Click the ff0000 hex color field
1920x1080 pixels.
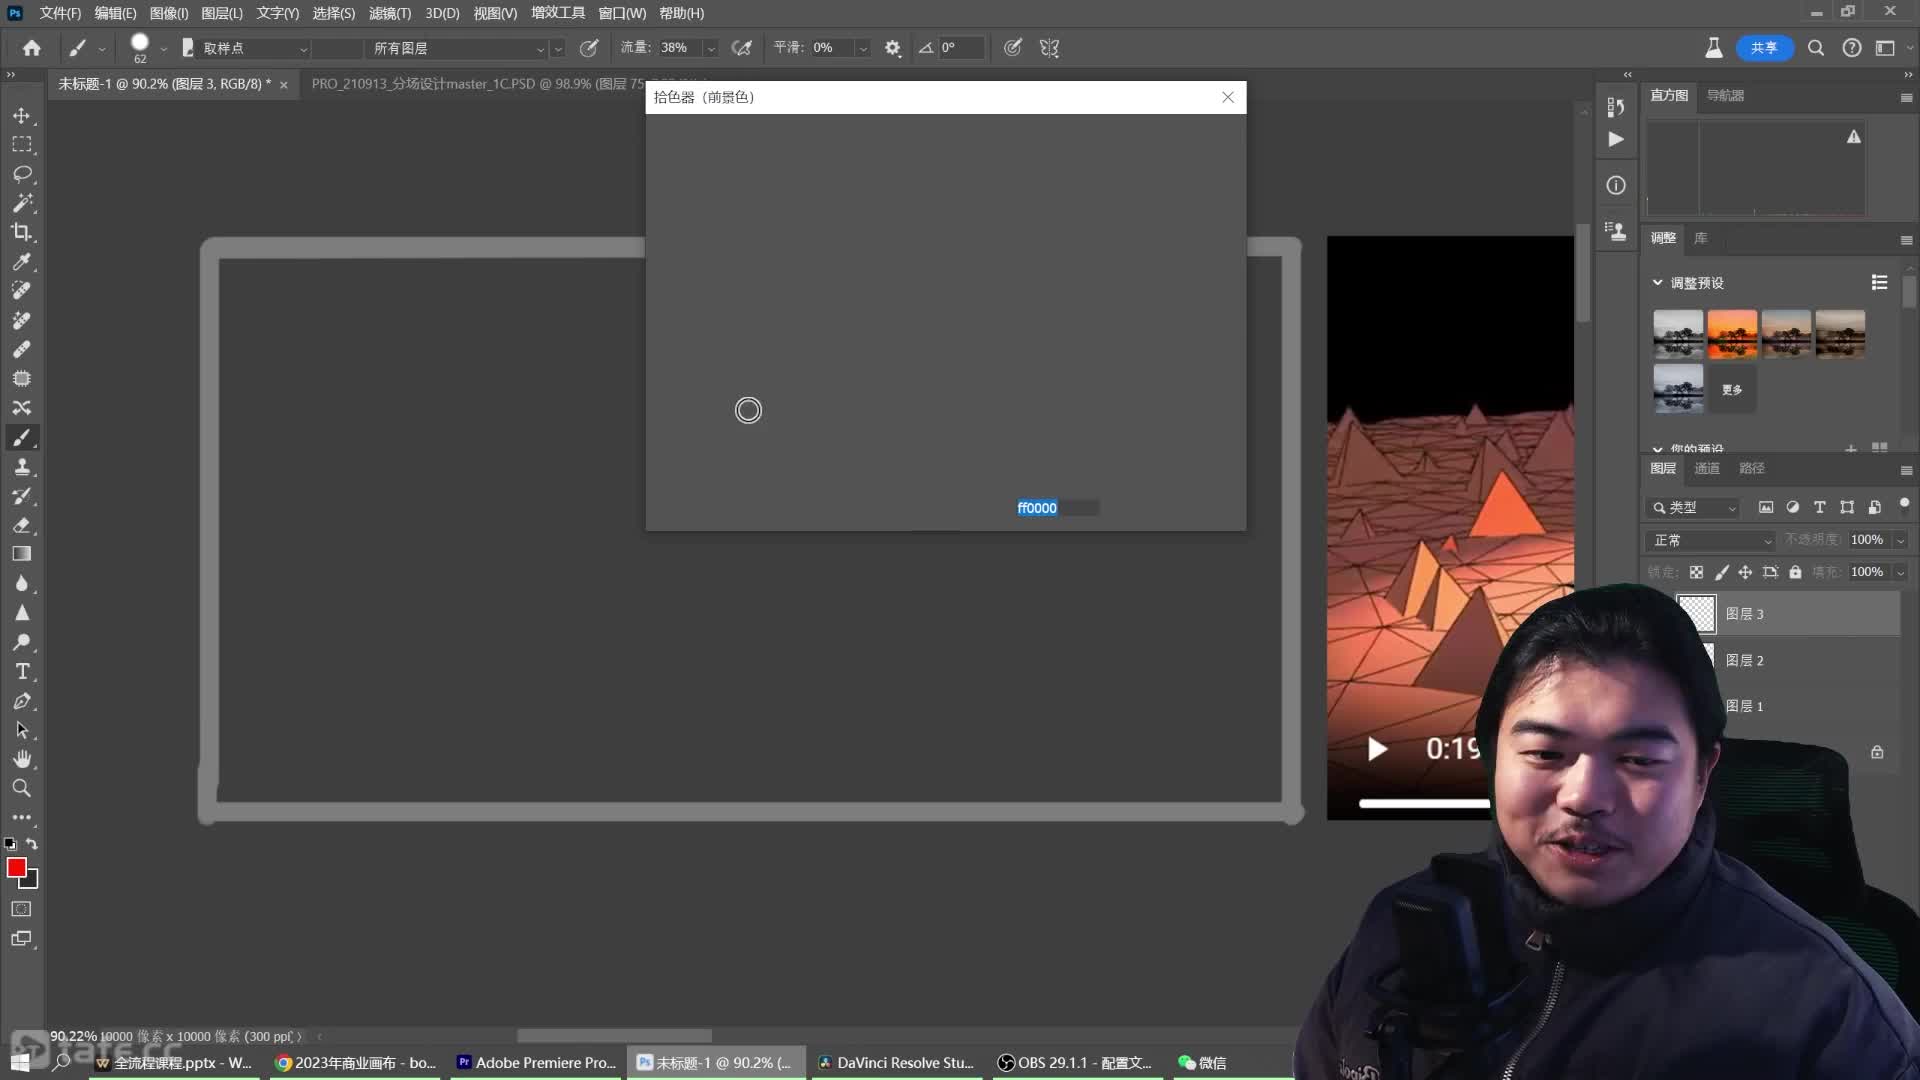coord(1057,508)
